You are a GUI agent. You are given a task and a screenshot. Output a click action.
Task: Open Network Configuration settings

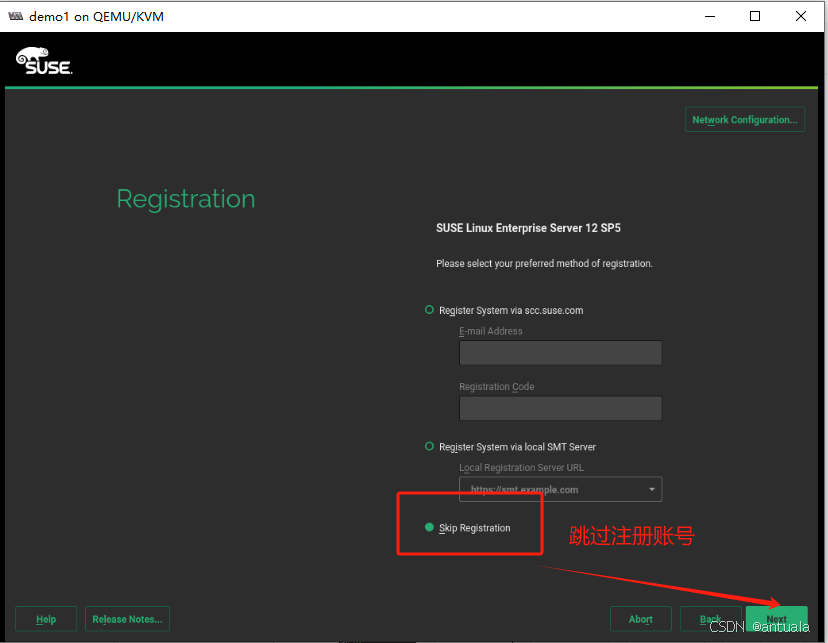pyautogui.click(x=745, y=119)
